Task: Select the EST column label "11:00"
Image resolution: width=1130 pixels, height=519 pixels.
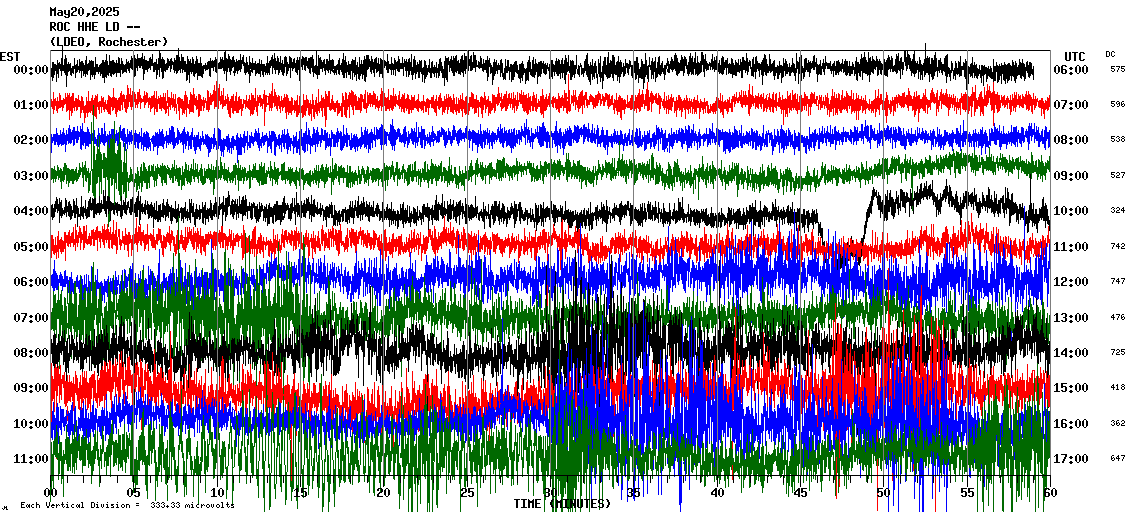Action: (31, 459)
